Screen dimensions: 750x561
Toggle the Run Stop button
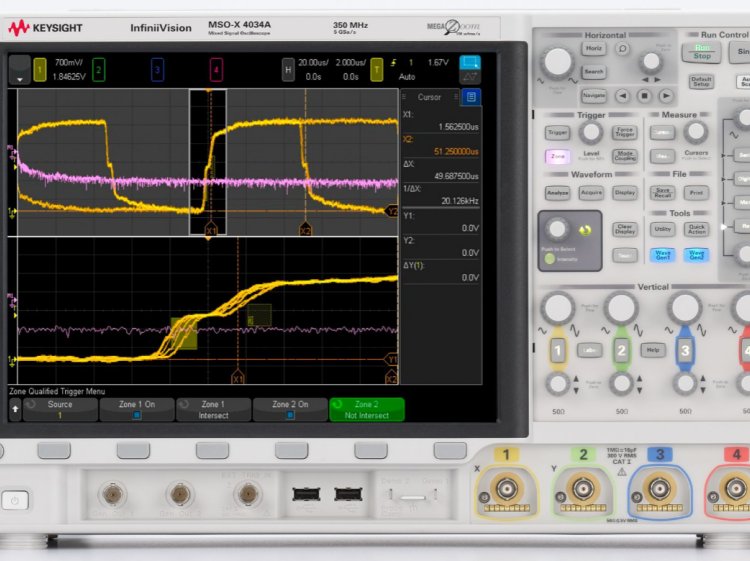point(702,52)
